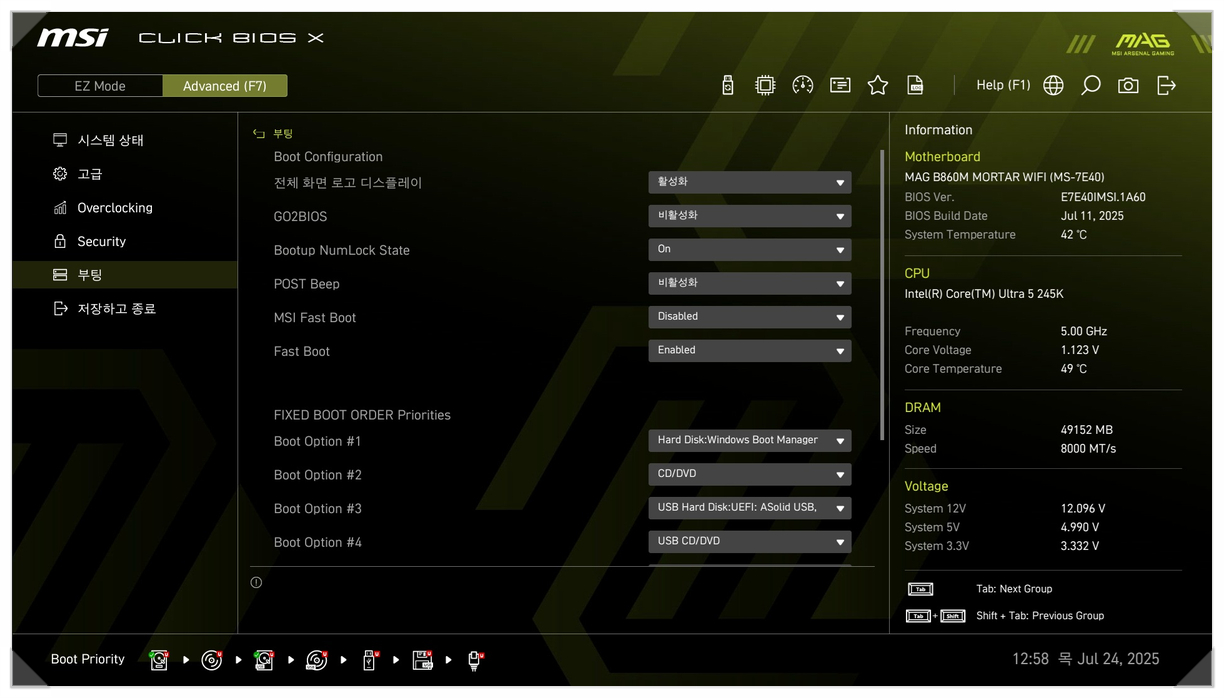Open the hardware monitor gauge icon
This screenshot has width=1224, height=698.
(802, 86)
